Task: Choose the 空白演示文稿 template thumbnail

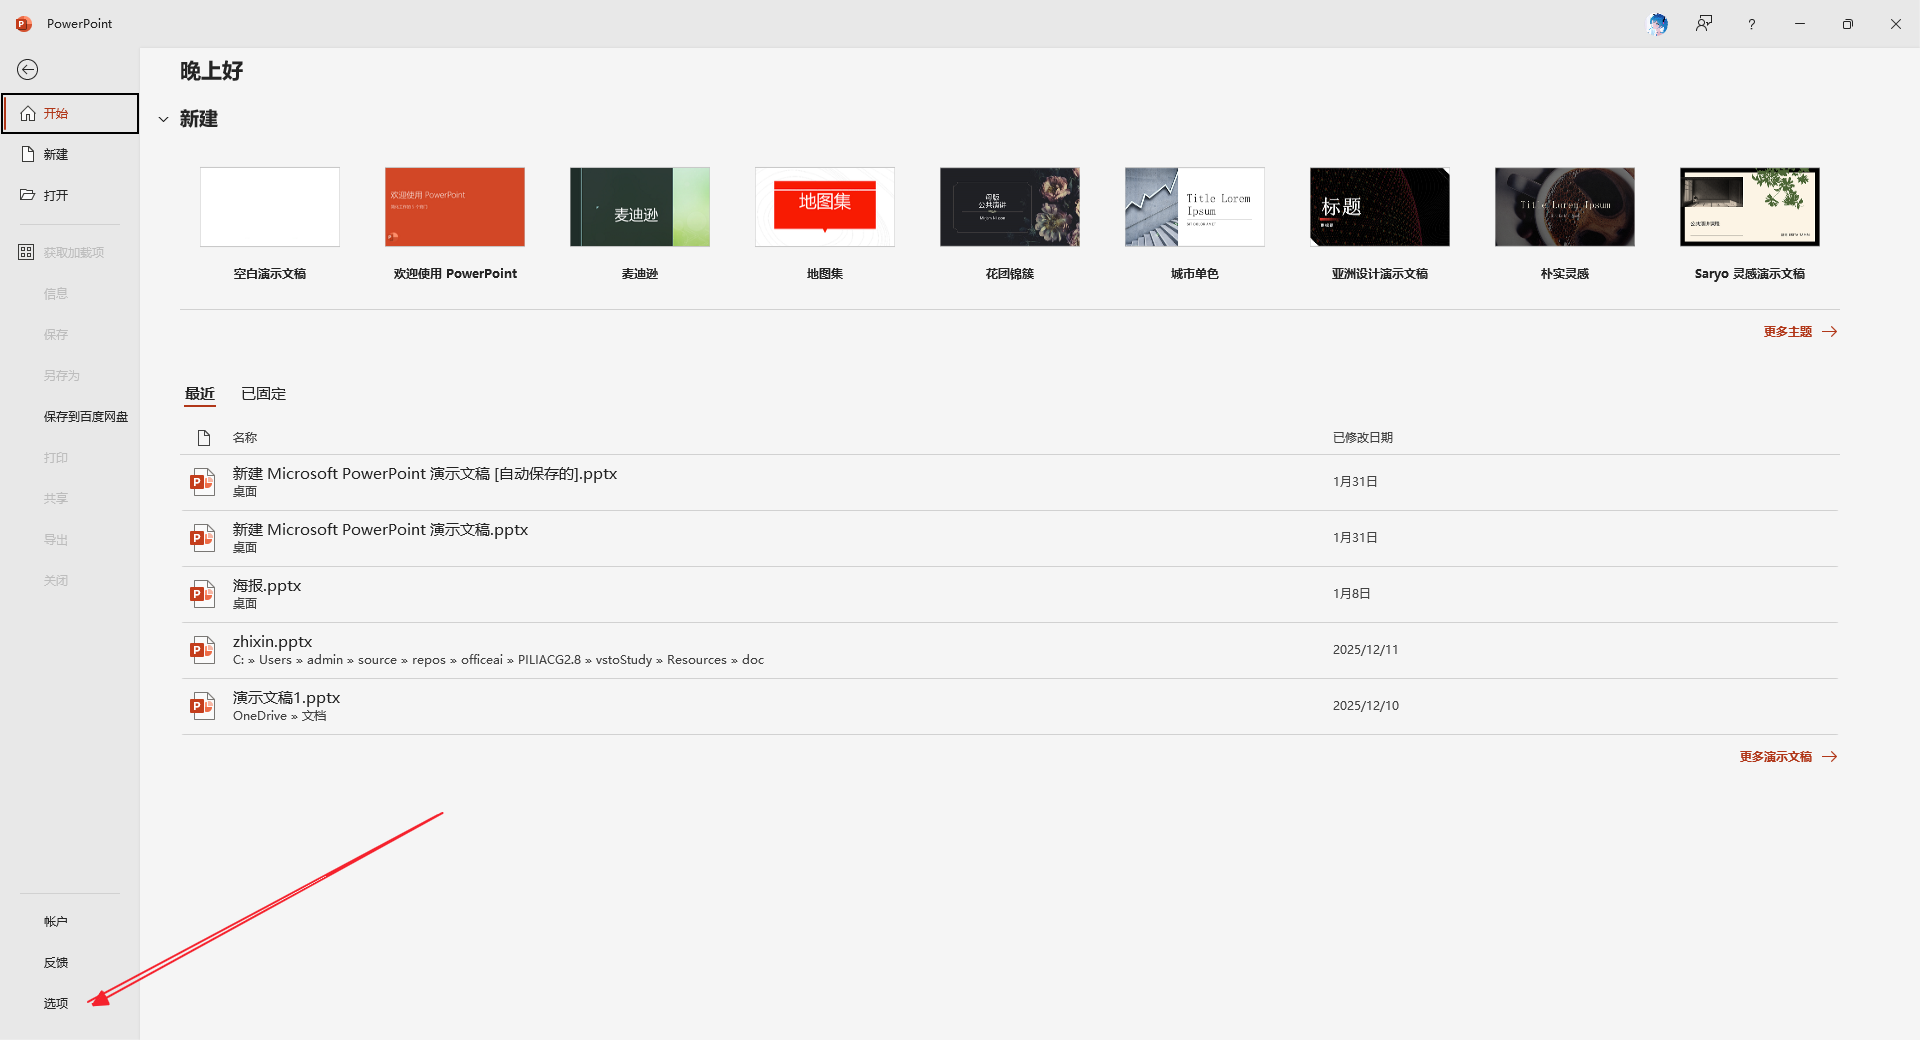Action: pyautogui.click(x=270, y=207)
